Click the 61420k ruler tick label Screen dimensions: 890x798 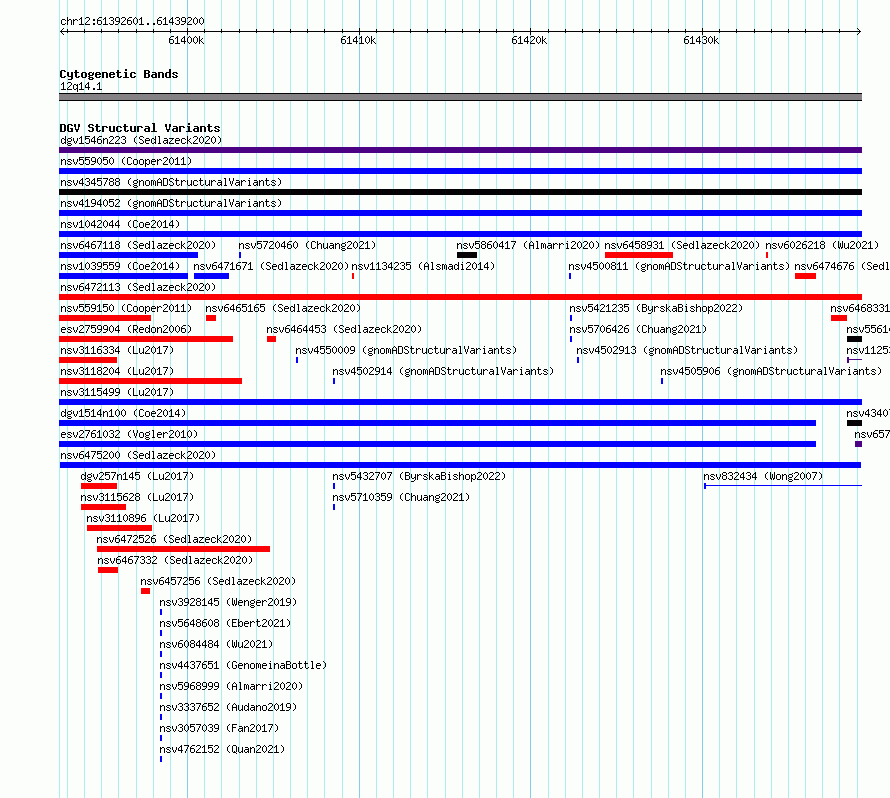click(x=529, y=40)
